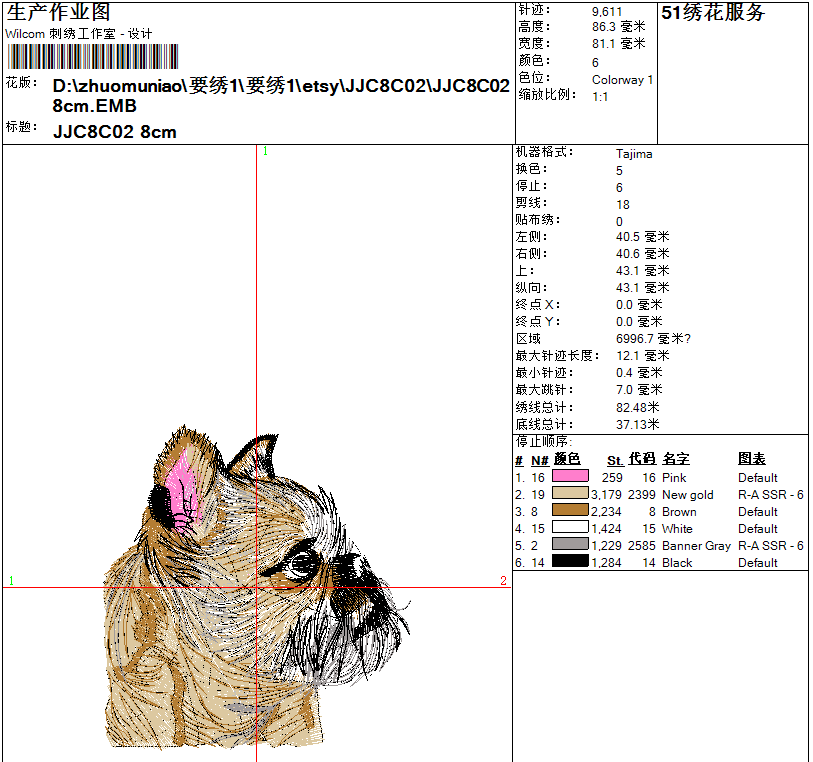Click the 51绣花服务 header text
The width and height of the screenshot is (813, 762).
713,13
